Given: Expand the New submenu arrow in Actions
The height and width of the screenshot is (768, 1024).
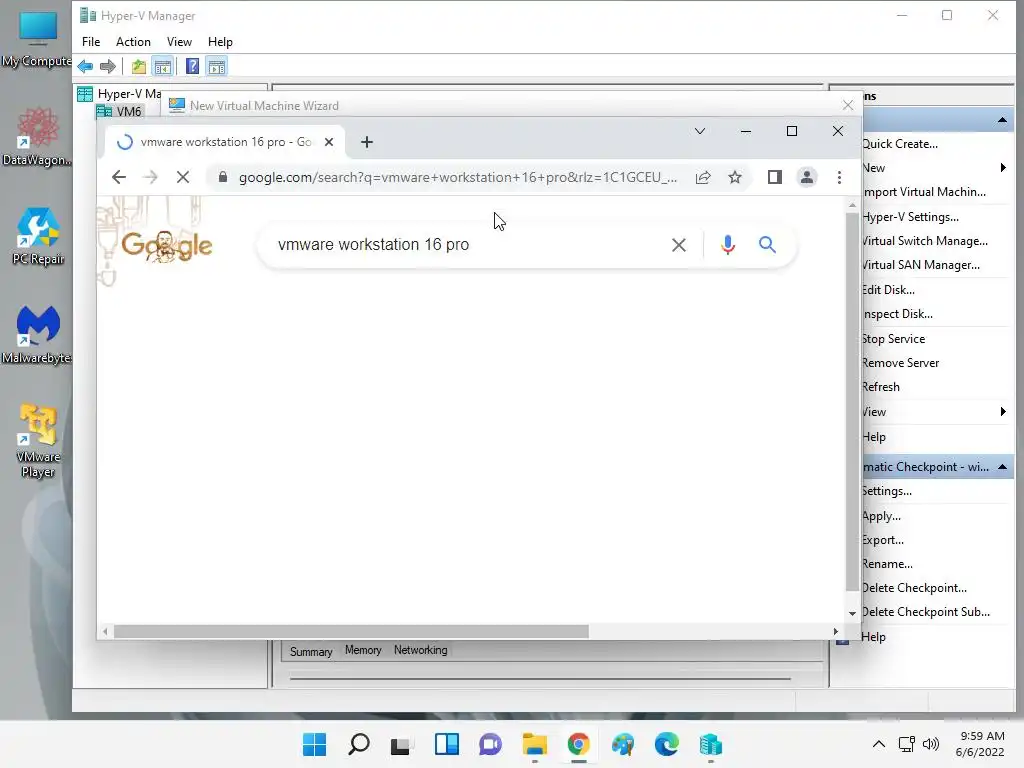Looking at the screenshot, I should tap(1002, 168).
